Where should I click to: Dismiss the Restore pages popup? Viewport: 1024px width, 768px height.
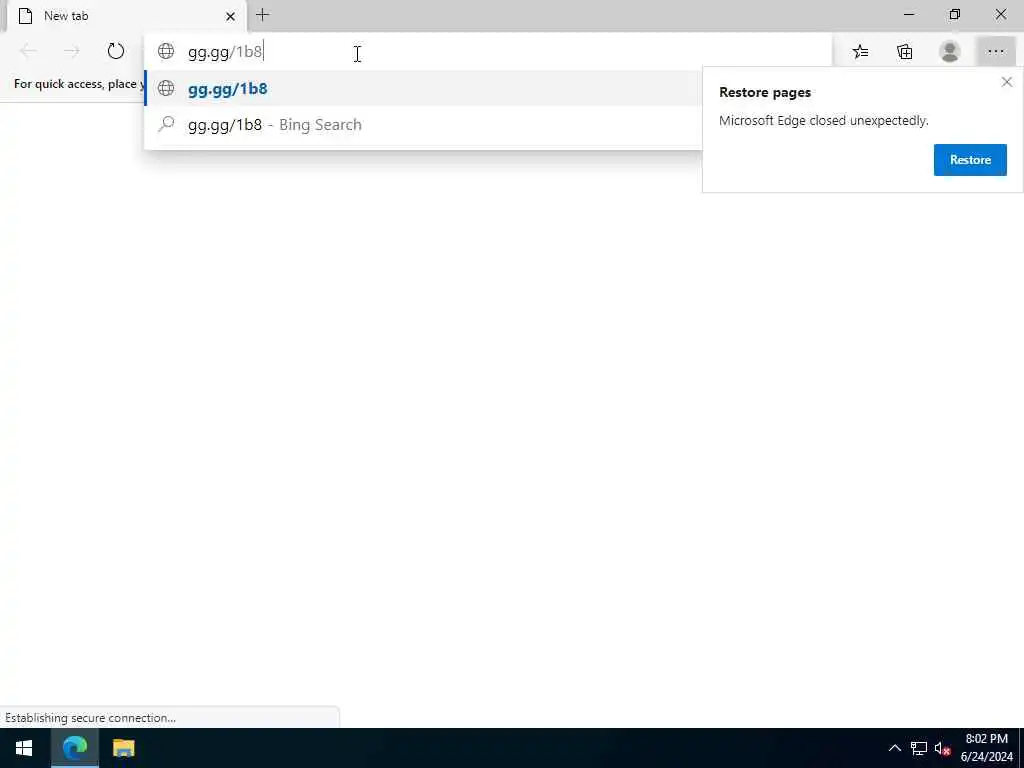1006,82
